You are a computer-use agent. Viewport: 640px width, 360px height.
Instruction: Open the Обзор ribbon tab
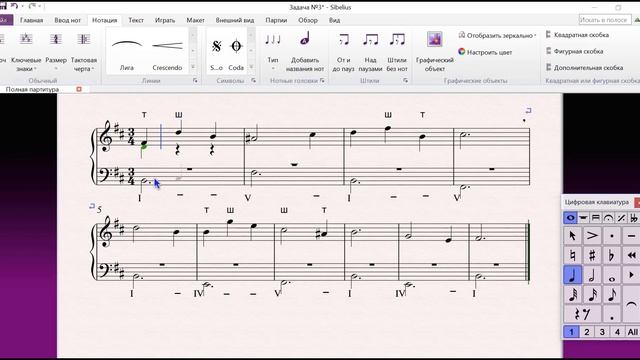308,20
